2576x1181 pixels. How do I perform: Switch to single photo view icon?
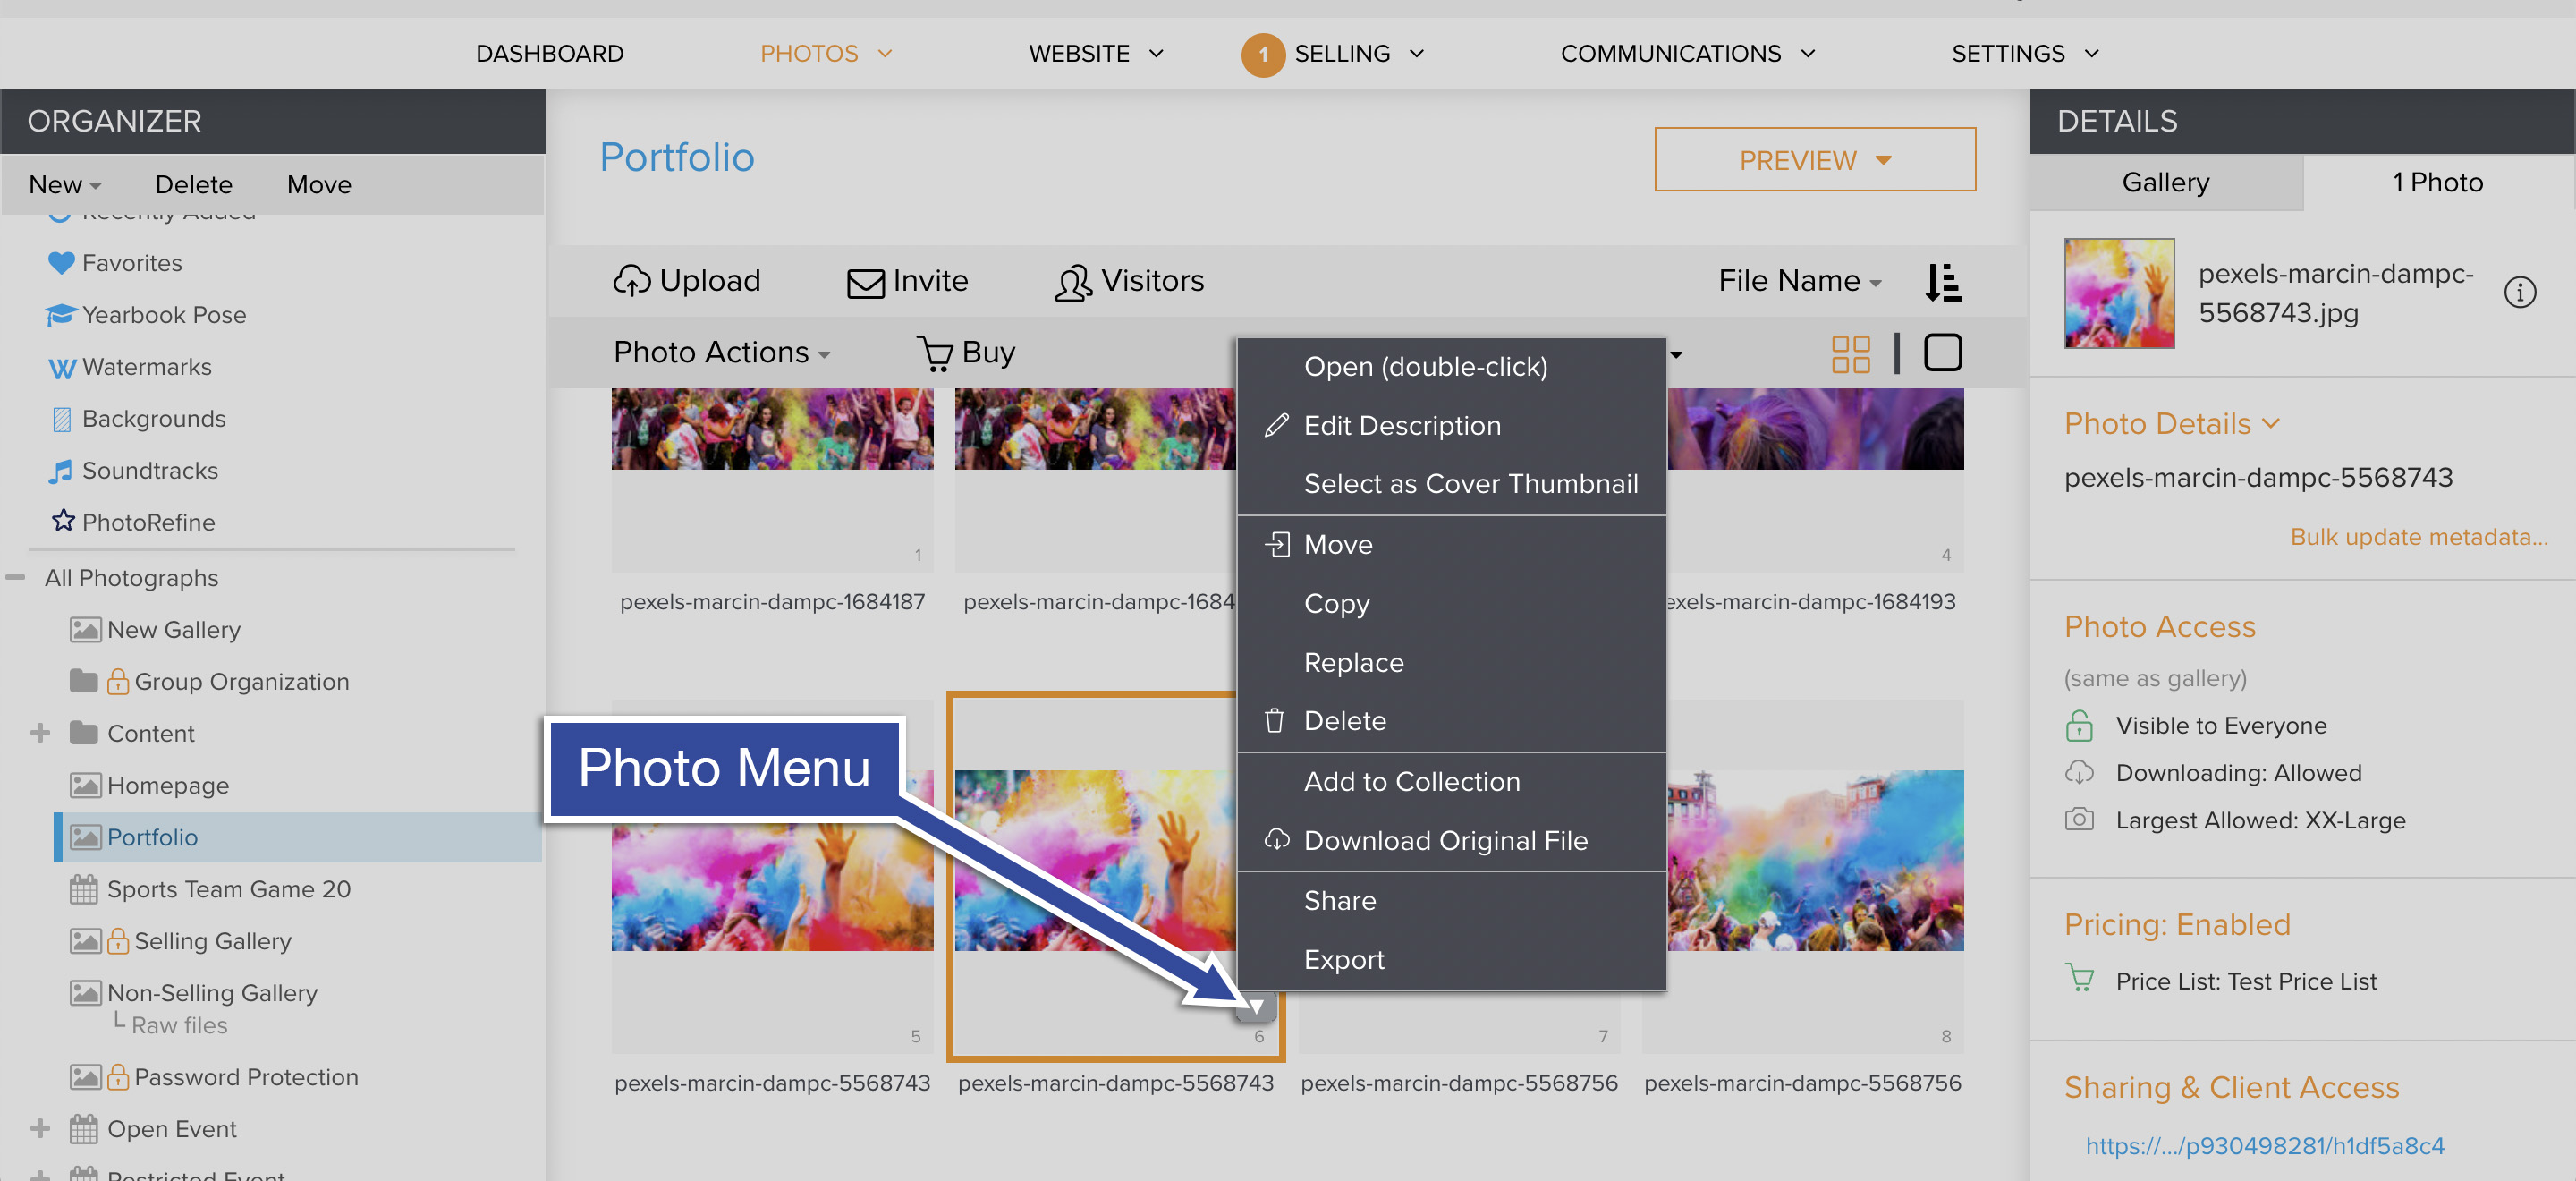point(1942,353)
